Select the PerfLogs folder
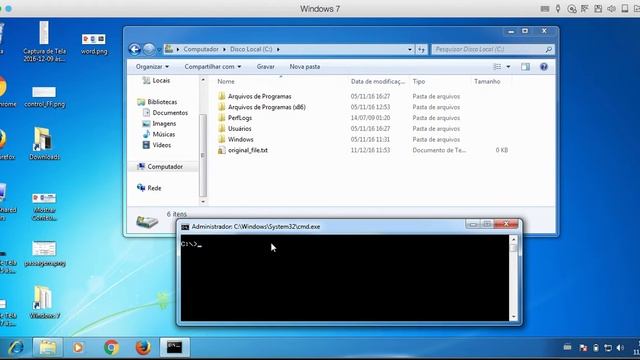Viewport: 640px width, 360px height. [x=240, y=118]
